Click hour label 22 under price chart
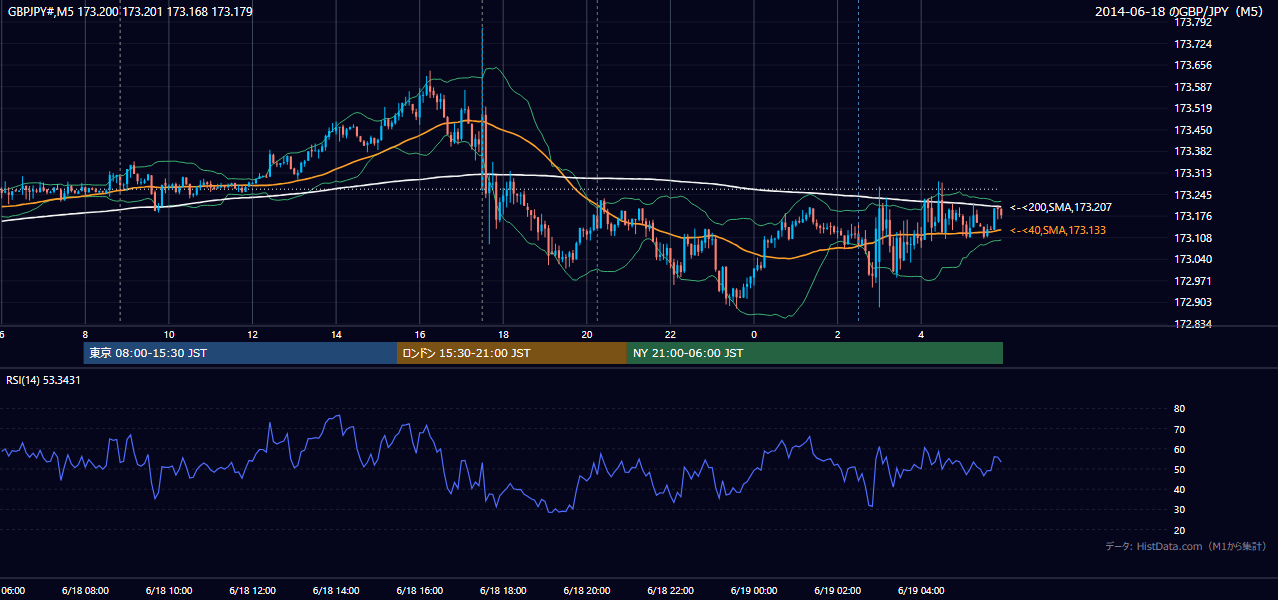 click(670, 335)
